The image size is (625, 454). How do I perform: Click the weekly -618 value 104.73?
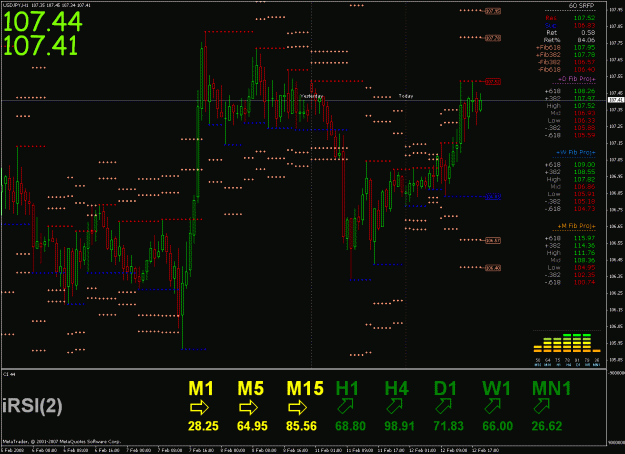point(584,209)
